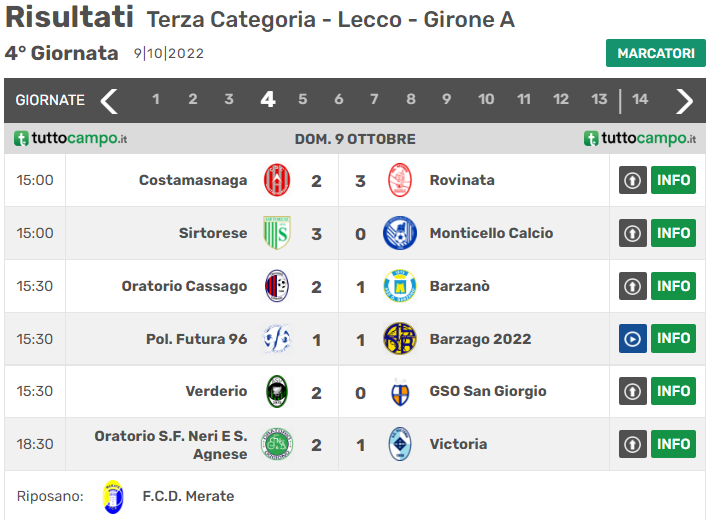This screenshot has height=520, width=708.
Task: Open the Oratorio Cassago team link
Action: 184,286
